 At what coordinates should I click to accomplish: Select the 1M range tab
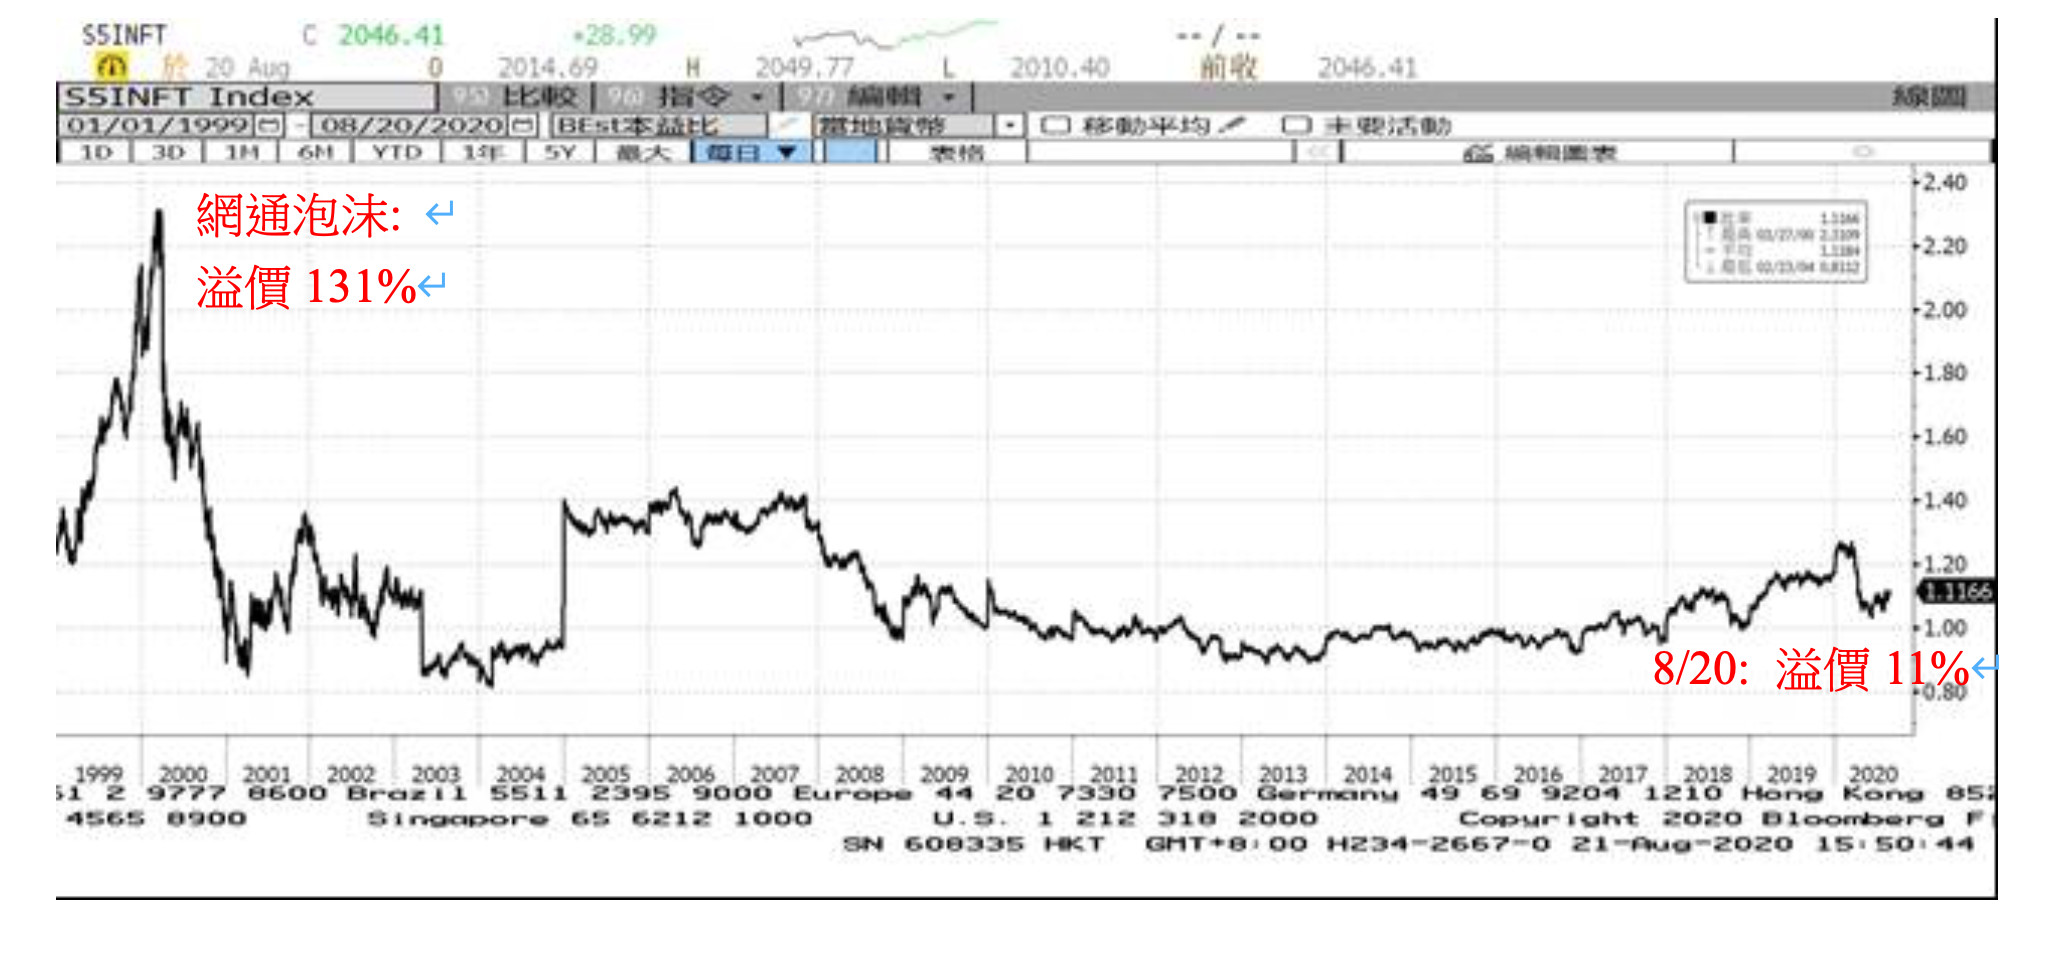pyautogui.click(x=241, y=152)
